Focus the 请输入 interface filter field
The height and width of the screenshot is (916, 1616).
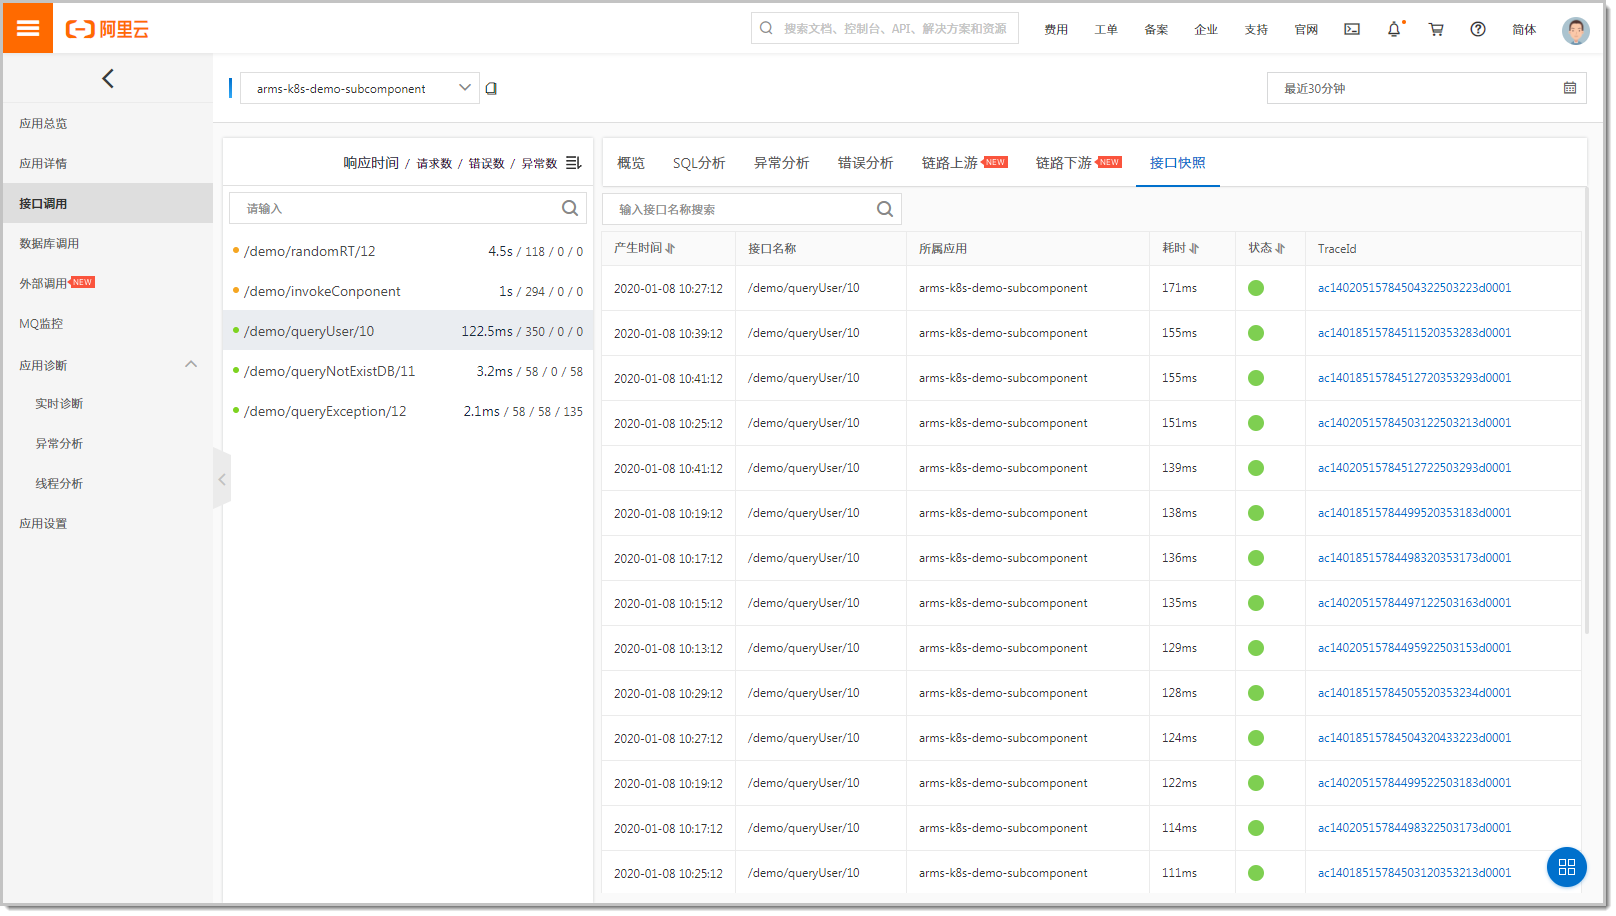pos(407,208)
